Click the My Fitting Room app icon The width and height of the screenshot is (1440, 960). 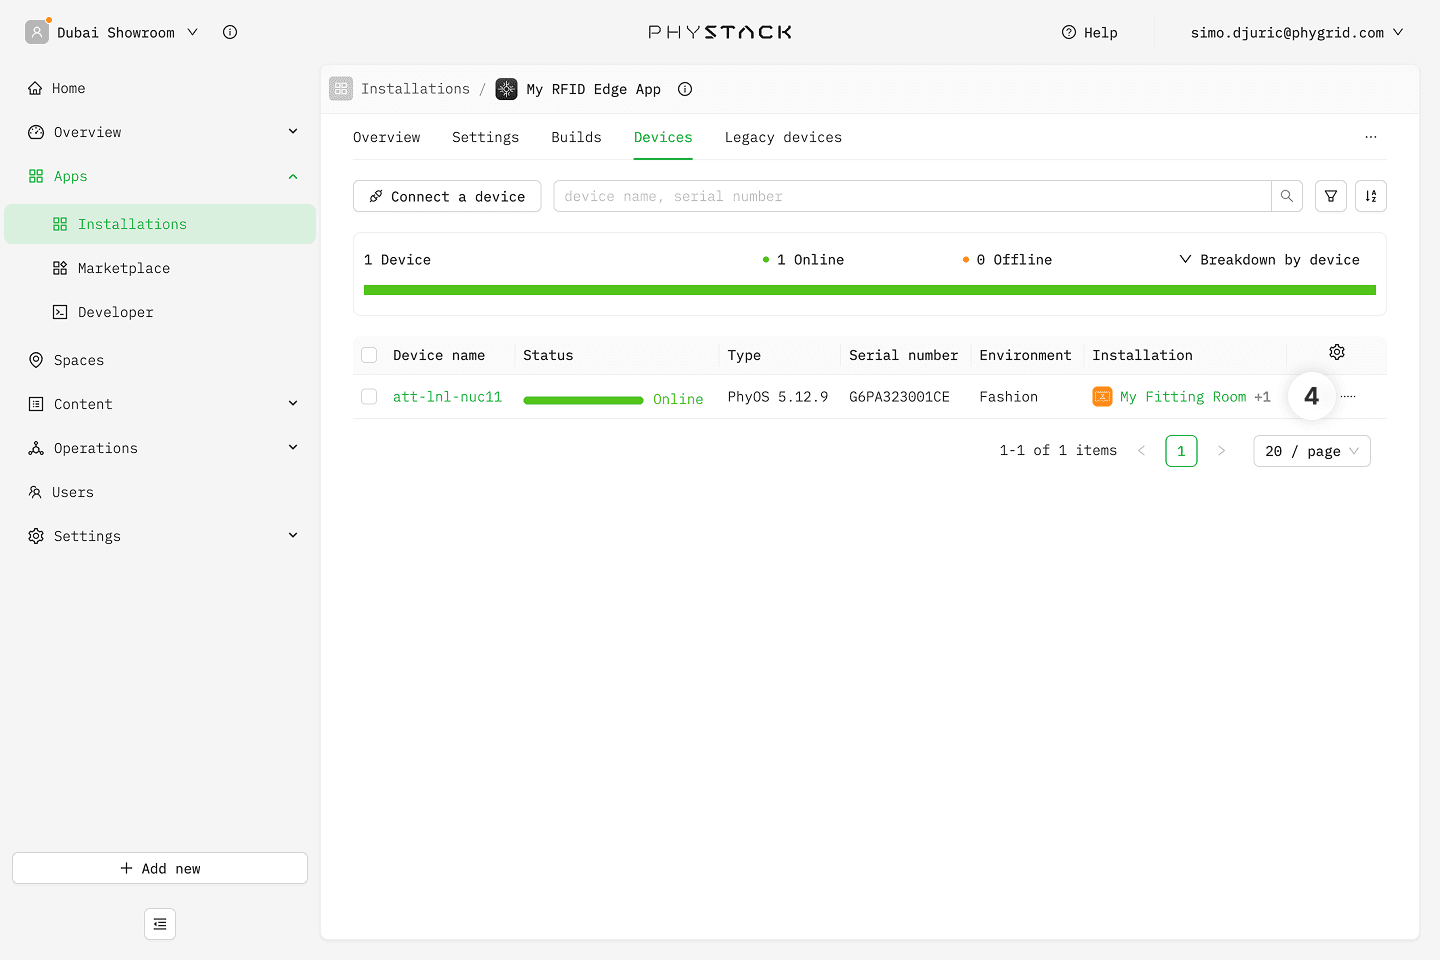click(x=1102, y=397)
